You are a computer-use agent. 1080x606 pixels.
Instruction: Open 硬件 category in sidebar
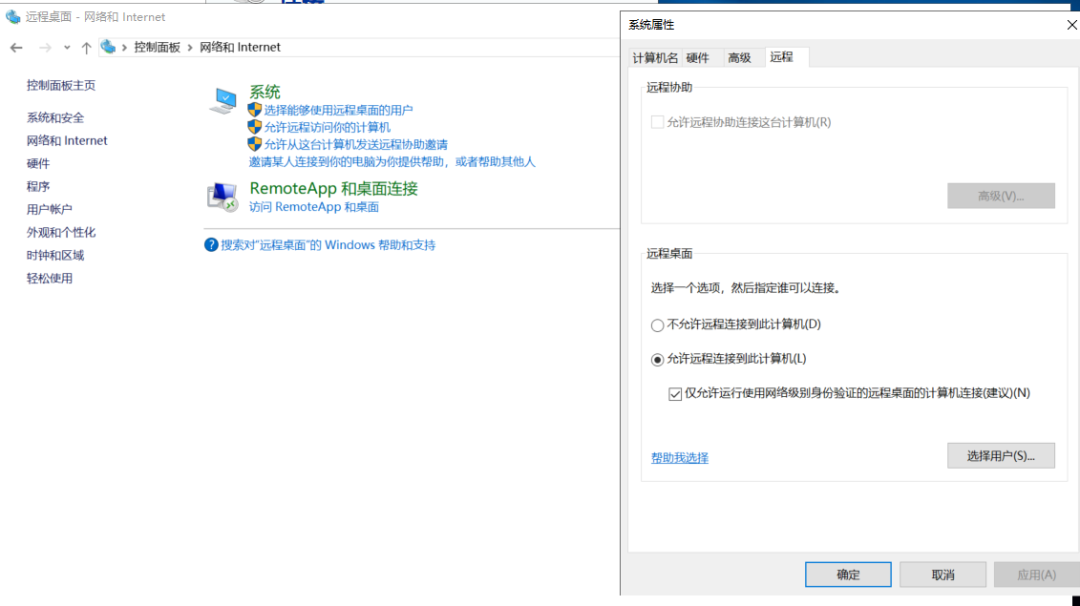click(38, 163)
